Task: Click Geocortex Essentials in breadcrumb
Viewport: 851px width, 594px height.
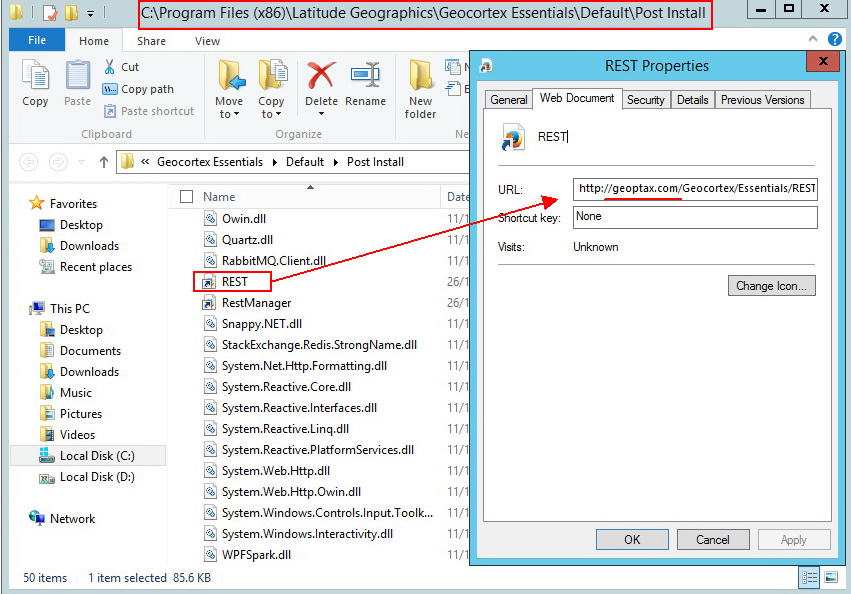Action: point(209,162)
